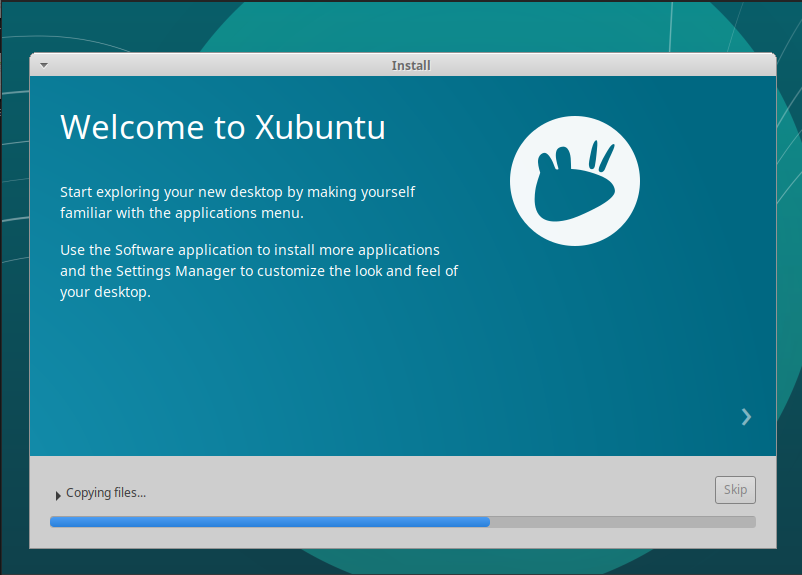
Task: Click the Install title bar text
Action: 411,65
